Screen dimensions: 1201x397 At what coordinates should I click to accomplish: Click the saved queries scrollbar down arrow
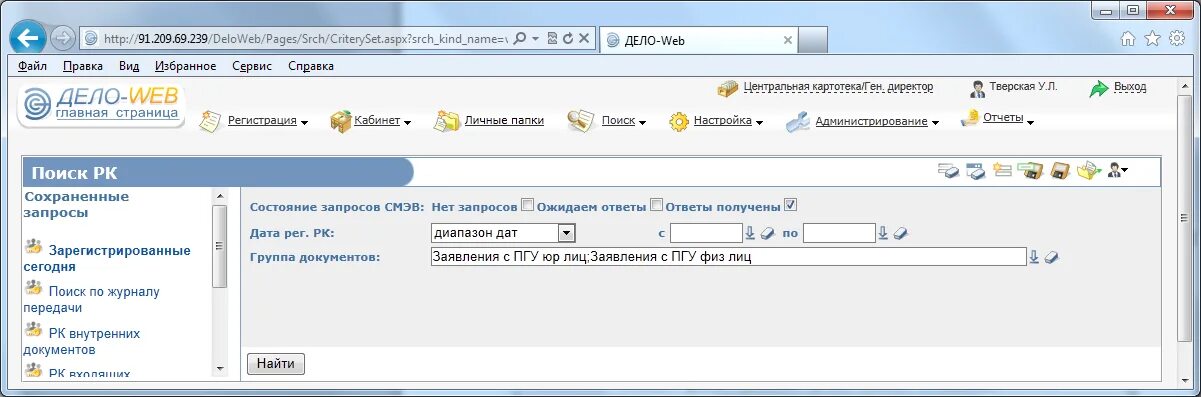(x=221, y=369)
